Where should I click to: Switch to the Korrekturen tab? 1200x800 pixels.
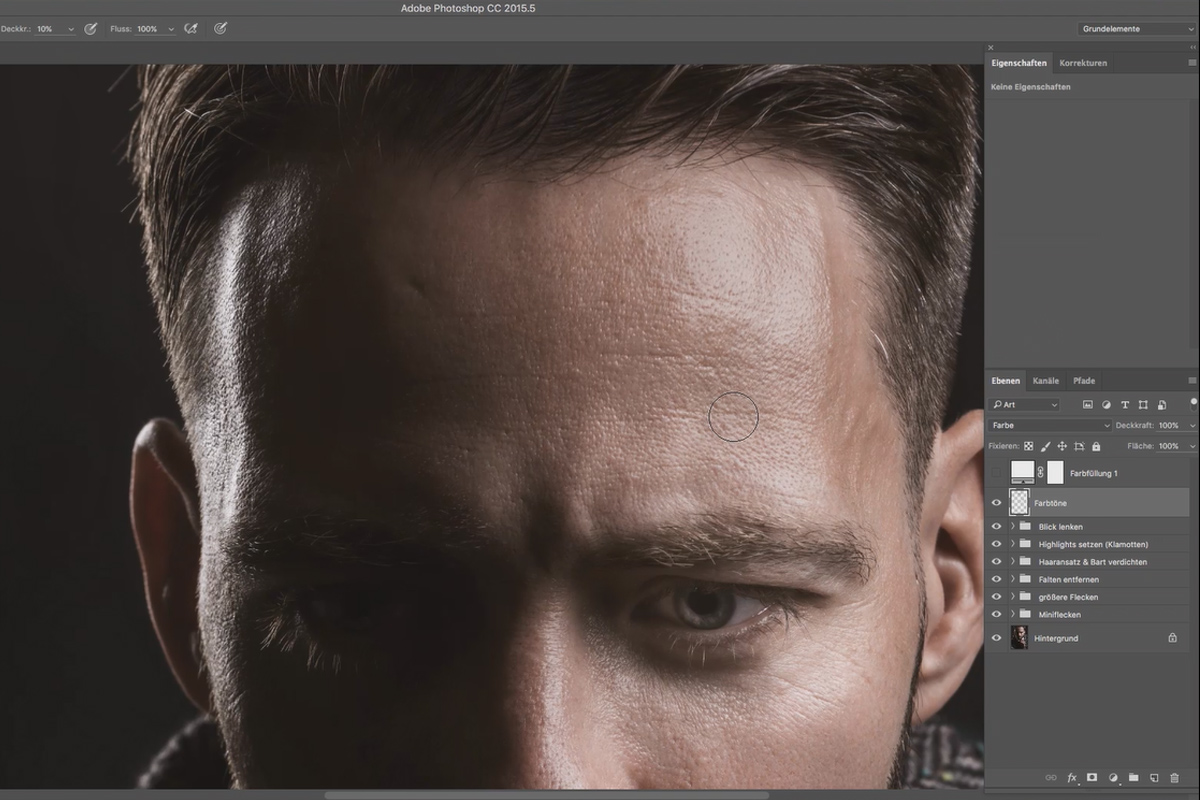point(1083,63)
